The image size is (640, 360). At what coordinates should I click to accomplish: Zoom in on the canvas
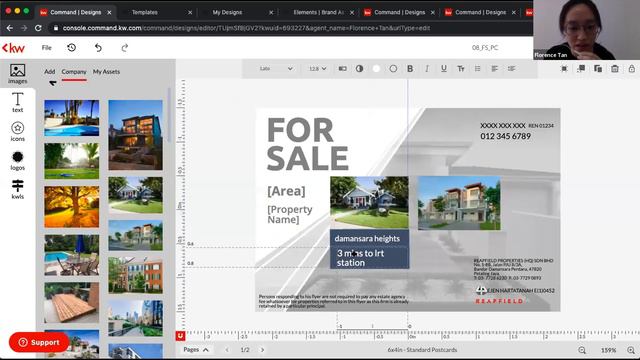(631, 350)
